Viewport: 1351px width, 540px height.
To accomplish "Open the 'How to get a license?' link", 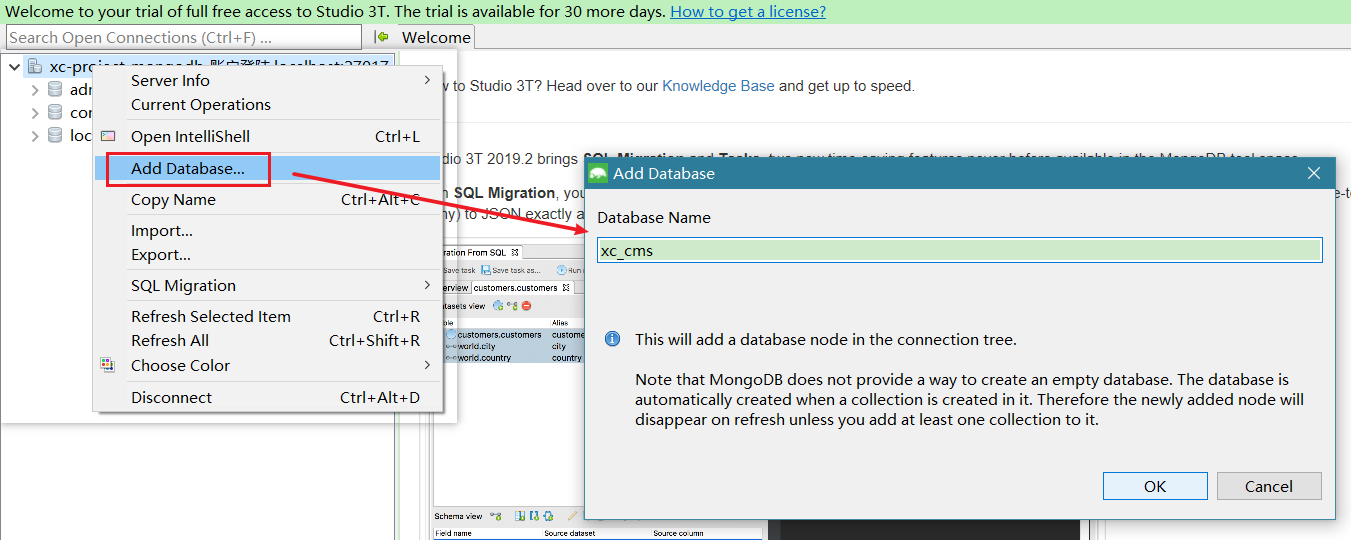I will click(x=748, y=12).
